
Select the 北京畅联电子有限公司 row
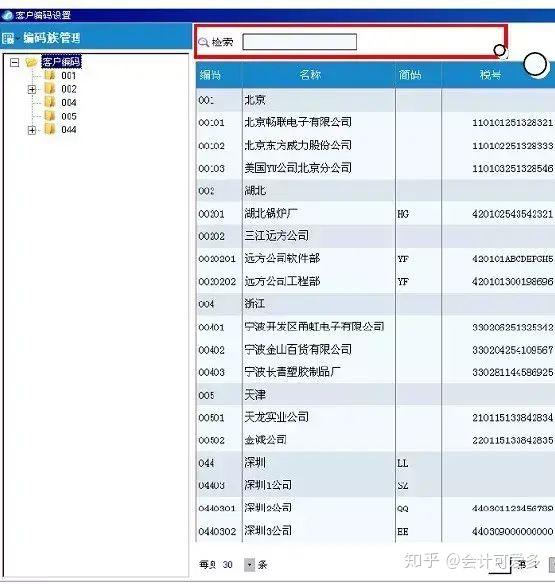[375, 122]
